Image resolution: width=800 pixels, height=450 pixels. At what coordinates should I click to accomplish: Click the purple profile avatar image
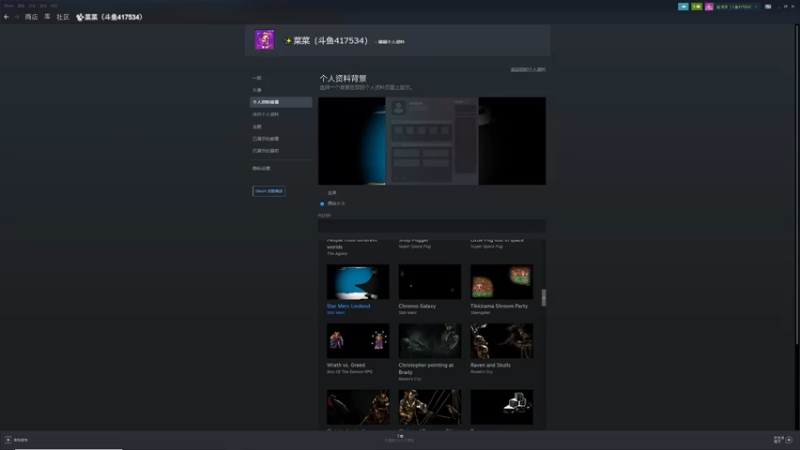[x=264, y=40]
